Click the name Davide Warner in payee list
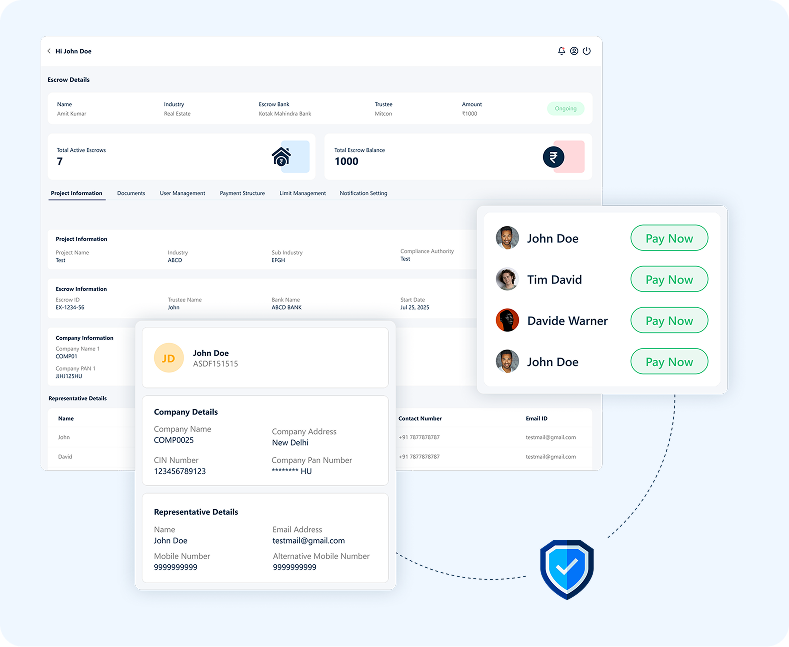 pyautogui.click(x=568, y=321)
